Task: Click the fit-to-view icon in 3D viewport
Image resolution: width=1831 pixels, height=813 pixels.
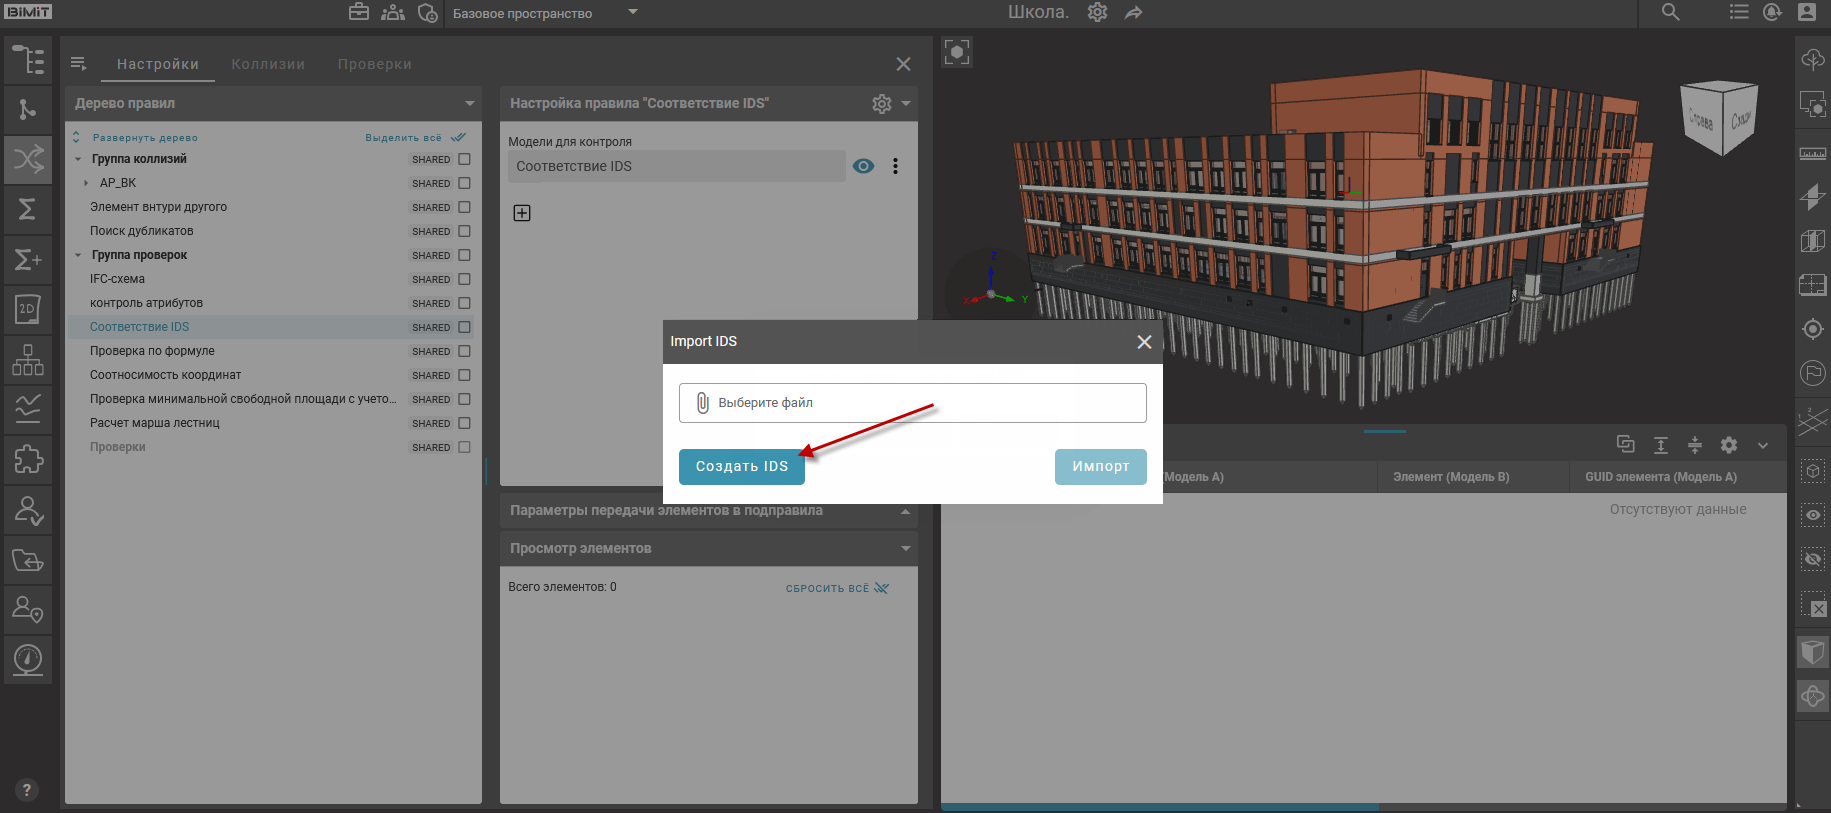Action: click(957, 52)
